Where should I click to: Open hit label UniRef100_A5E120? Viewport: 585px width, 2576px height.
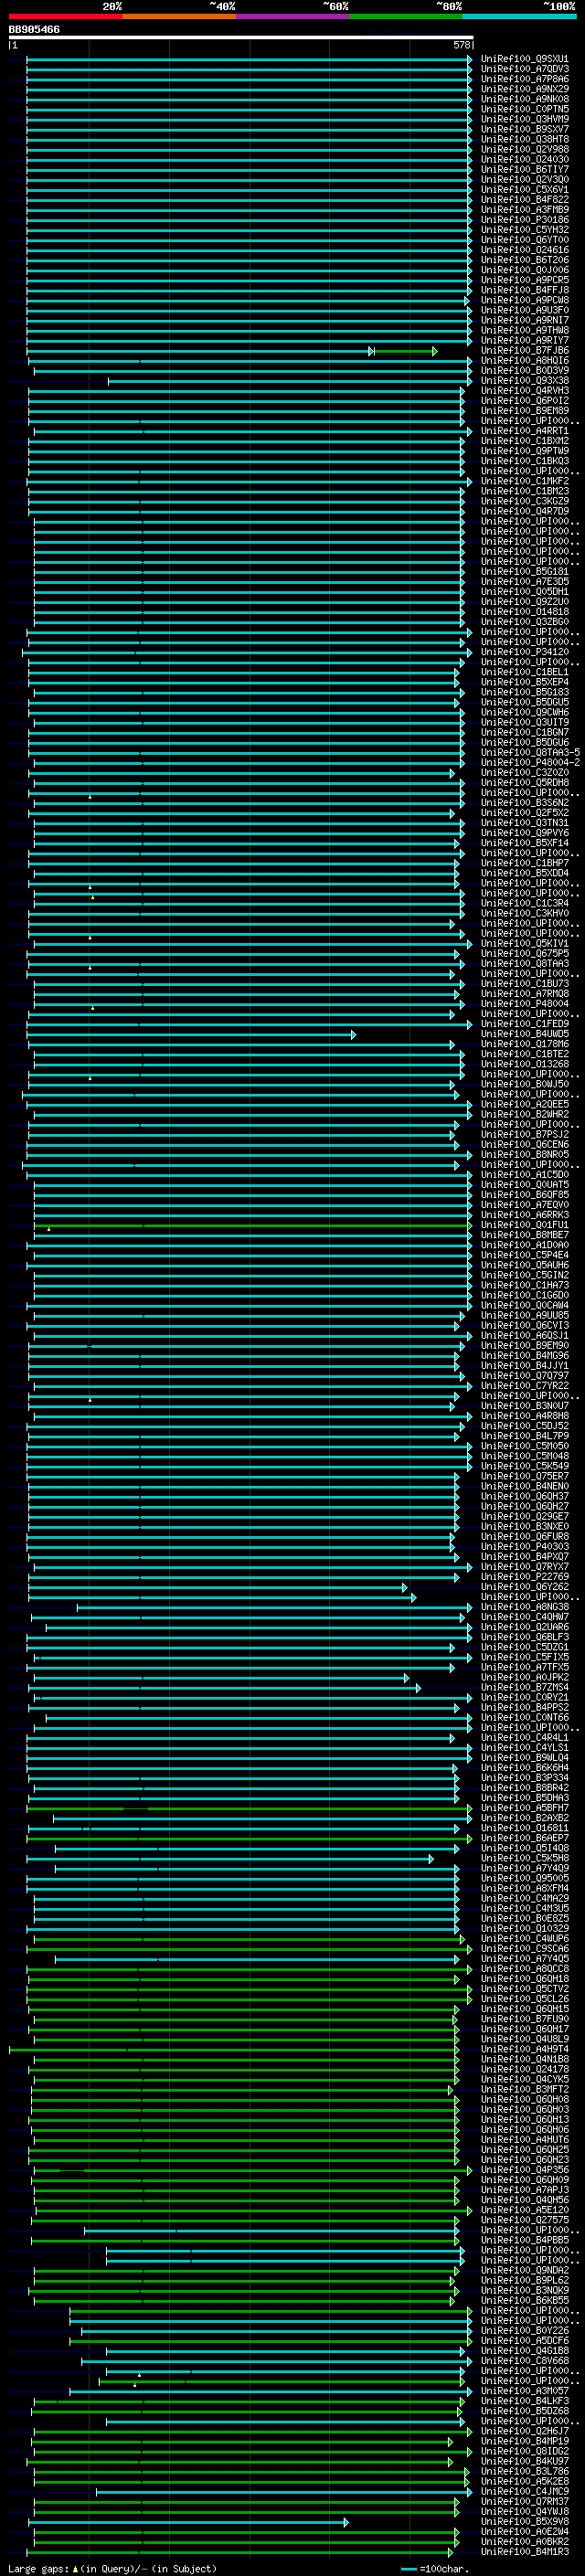coord(524,2209)
